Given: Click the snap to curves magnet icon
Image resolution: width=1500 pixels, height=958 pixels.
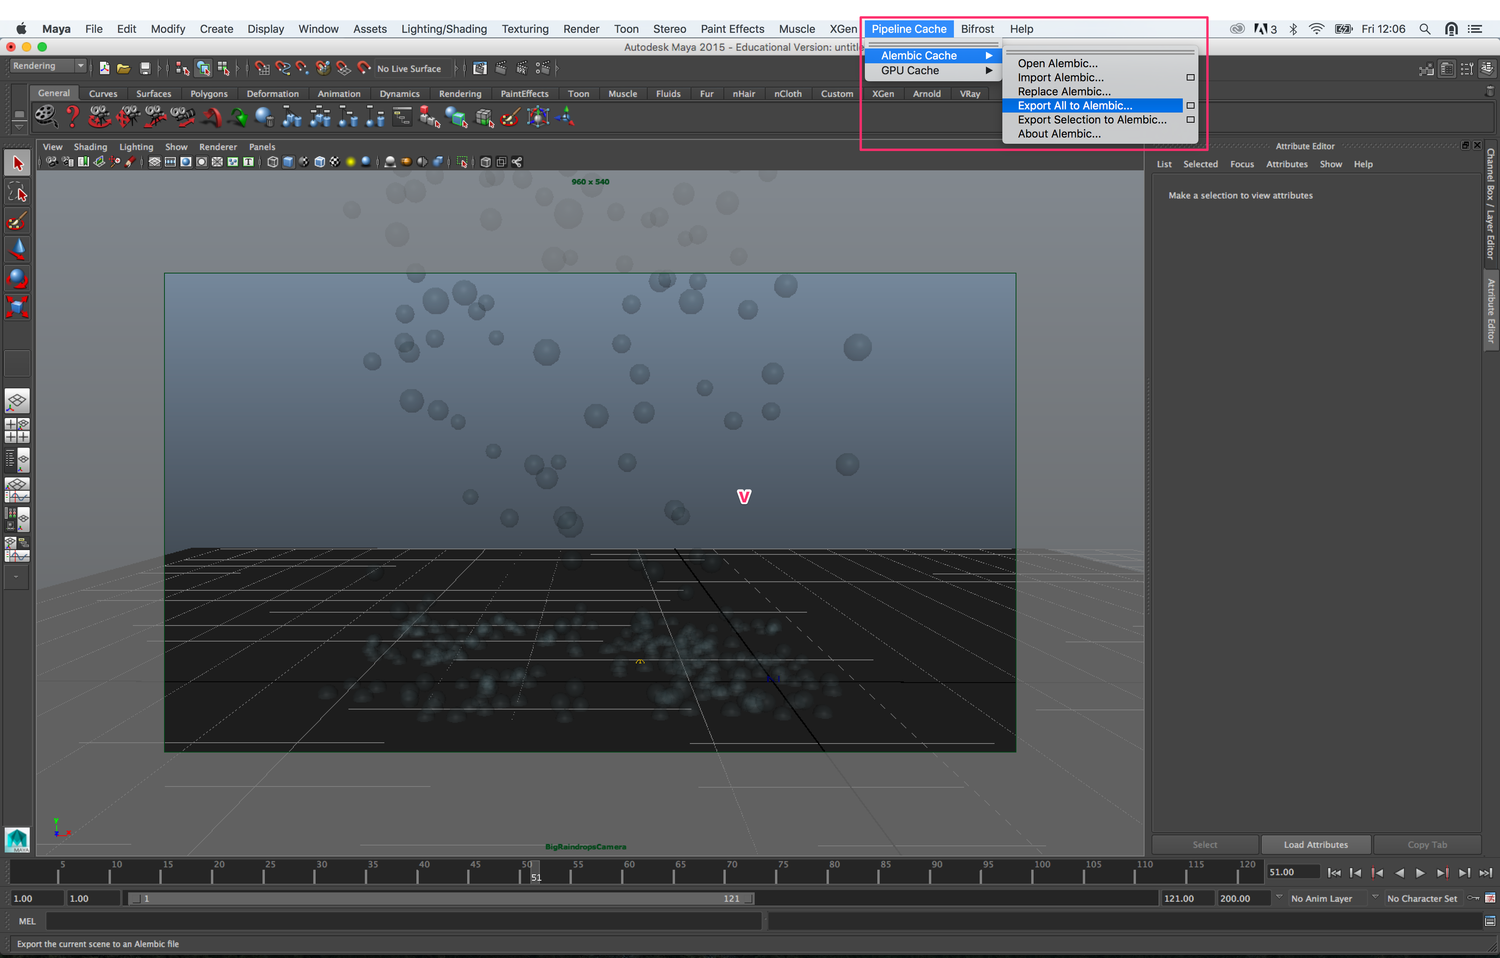Looking at the screenshot, I should 283,68.
